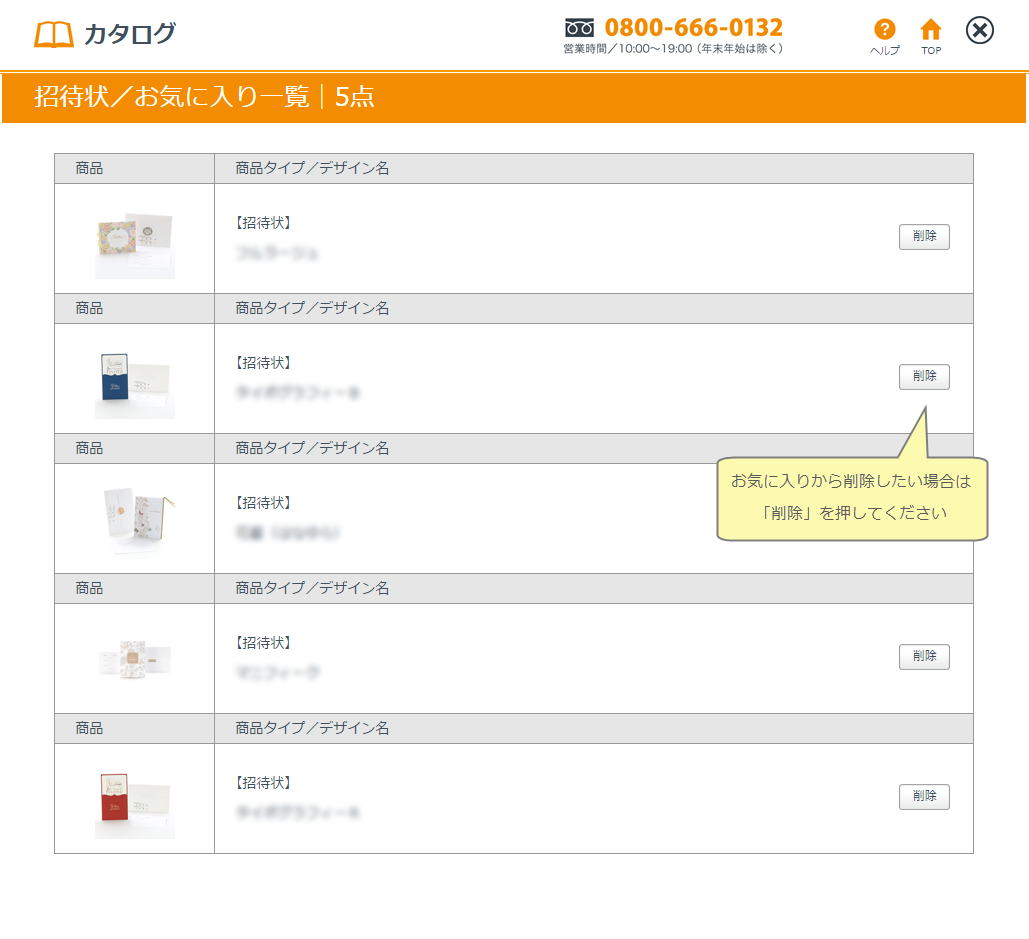Select the navy blue invitation thumbnail
Image resolution: width=1029 pixels, height=939 pixels.
135,384
